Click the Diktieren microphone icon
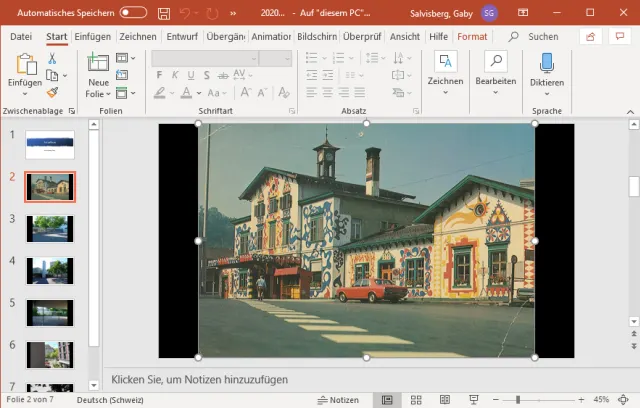 click(x=547, y=63)
